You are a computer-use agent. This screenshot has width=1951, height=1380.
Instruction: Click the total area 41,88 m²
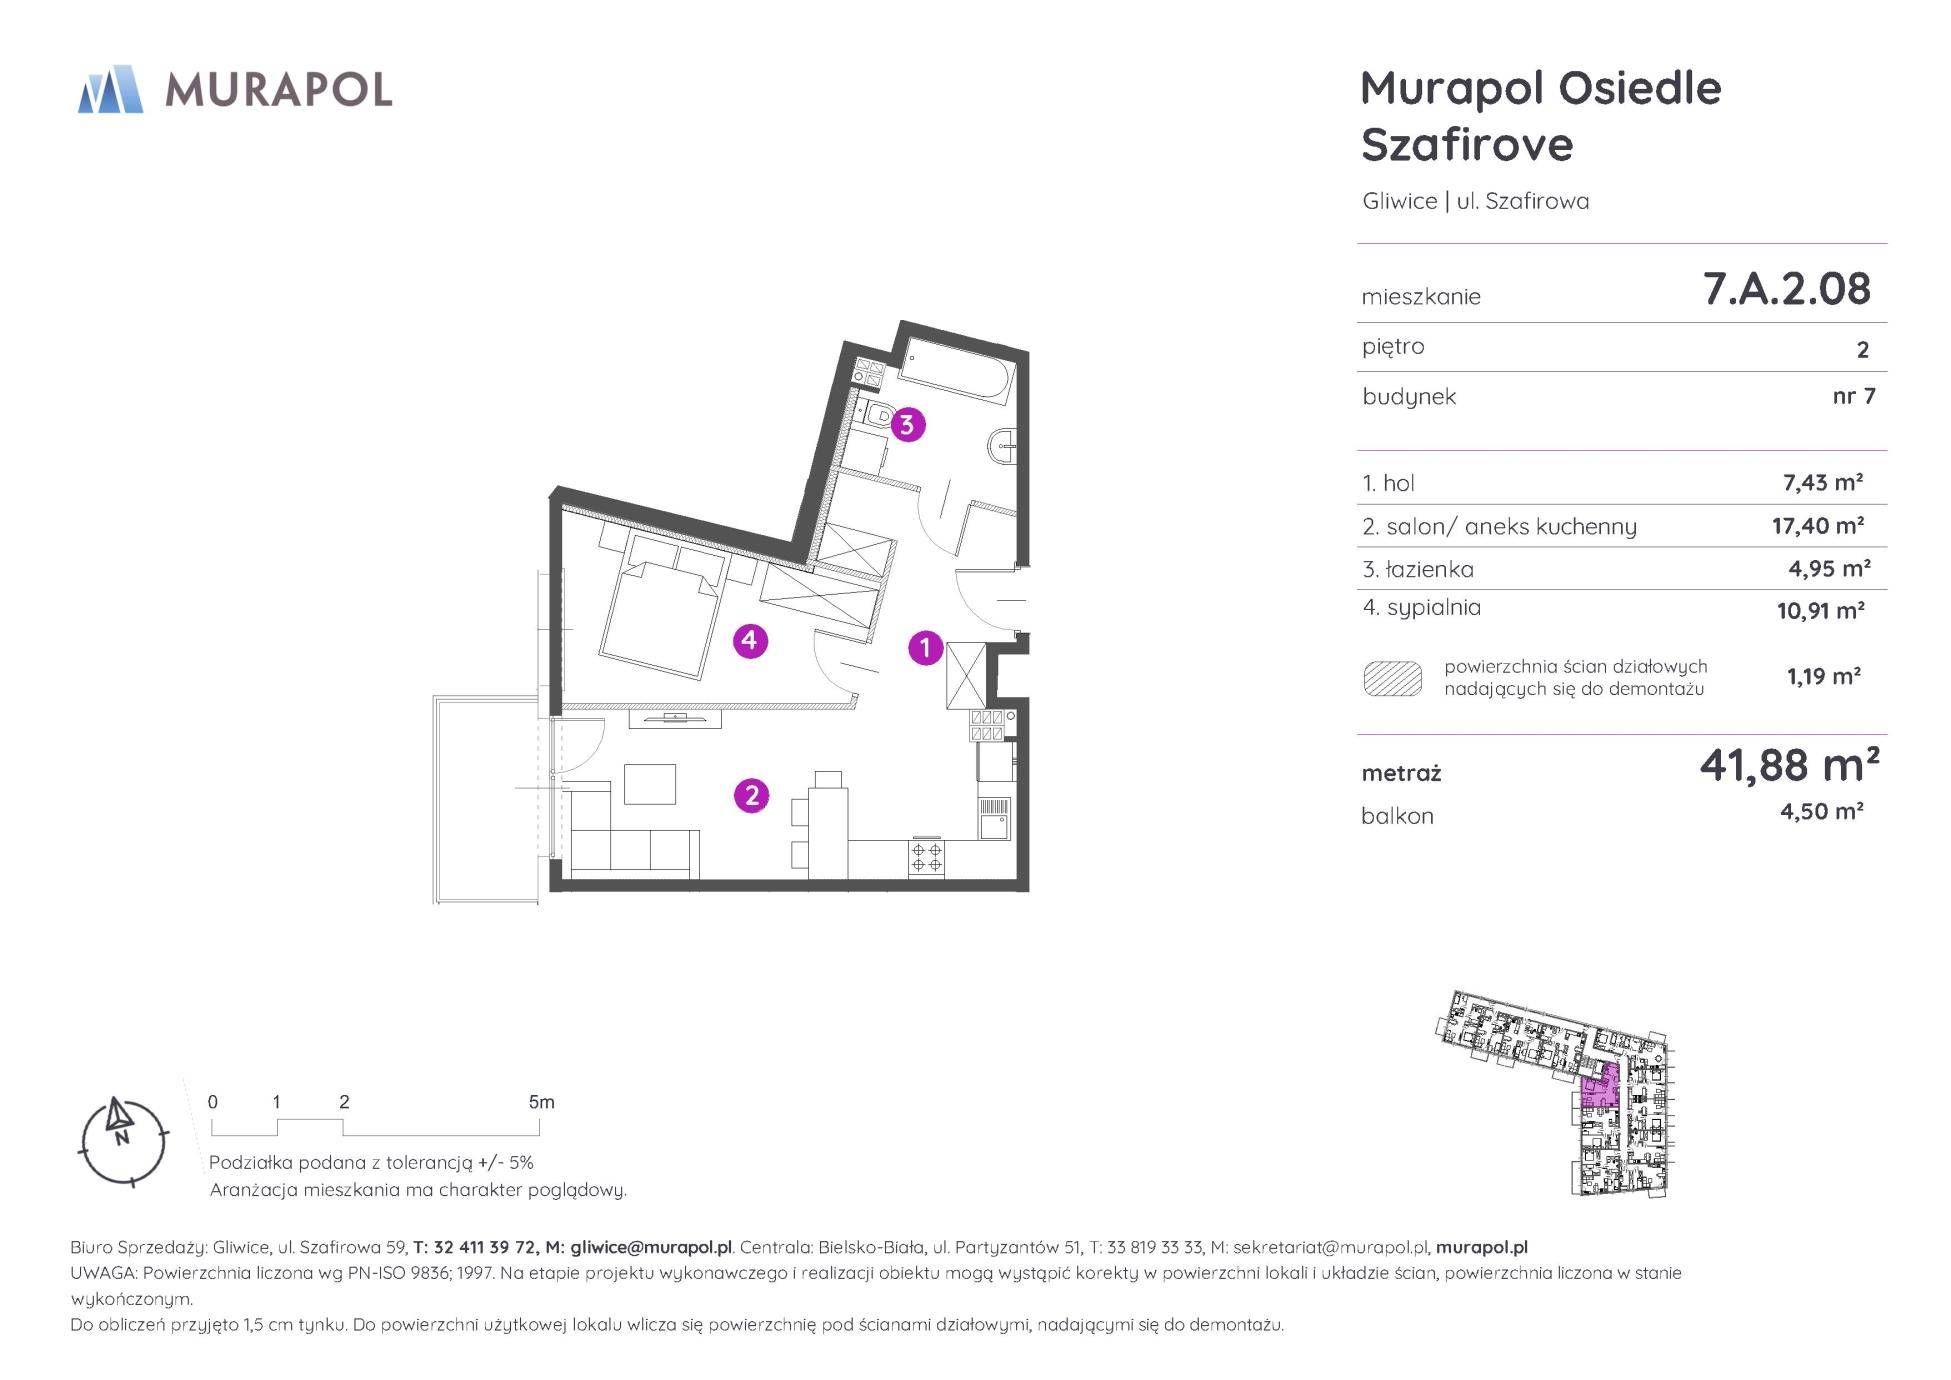click(x=1789, y=765)
